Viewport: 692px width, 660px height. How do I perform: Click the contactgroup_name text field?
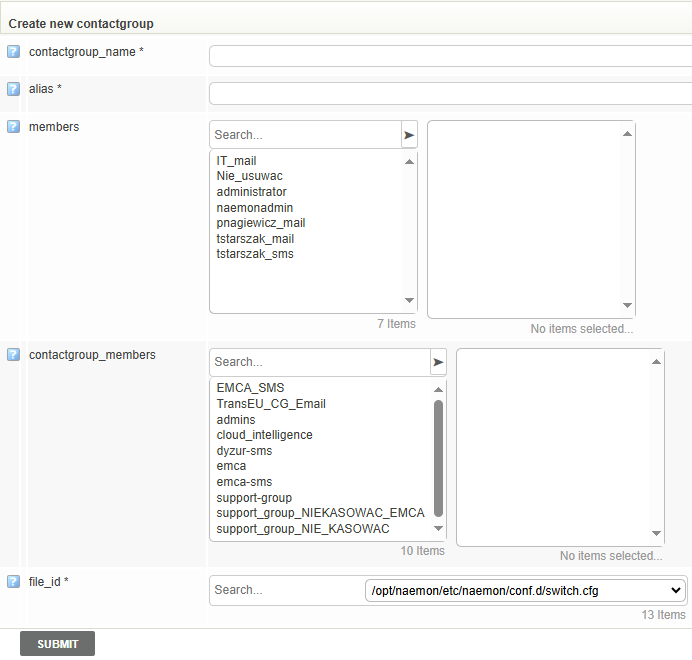(x=450, y=56)
